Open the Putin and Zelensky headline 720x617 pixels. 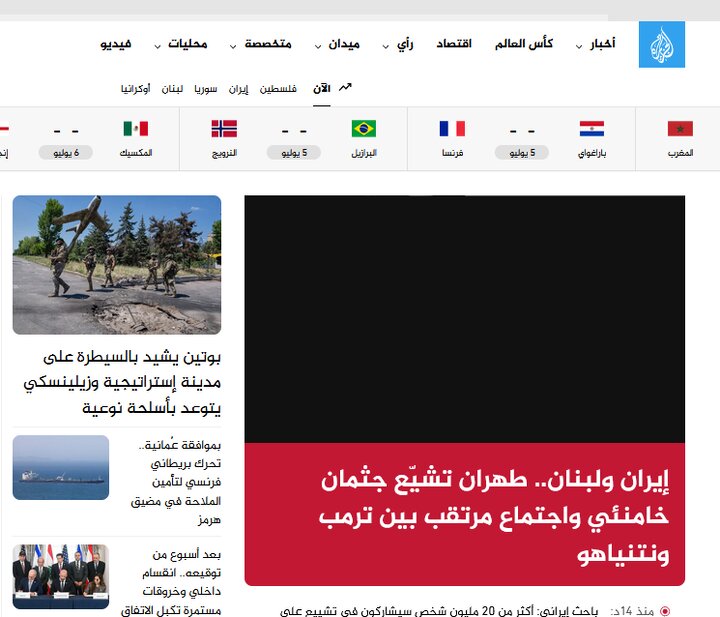pos(122,382)
